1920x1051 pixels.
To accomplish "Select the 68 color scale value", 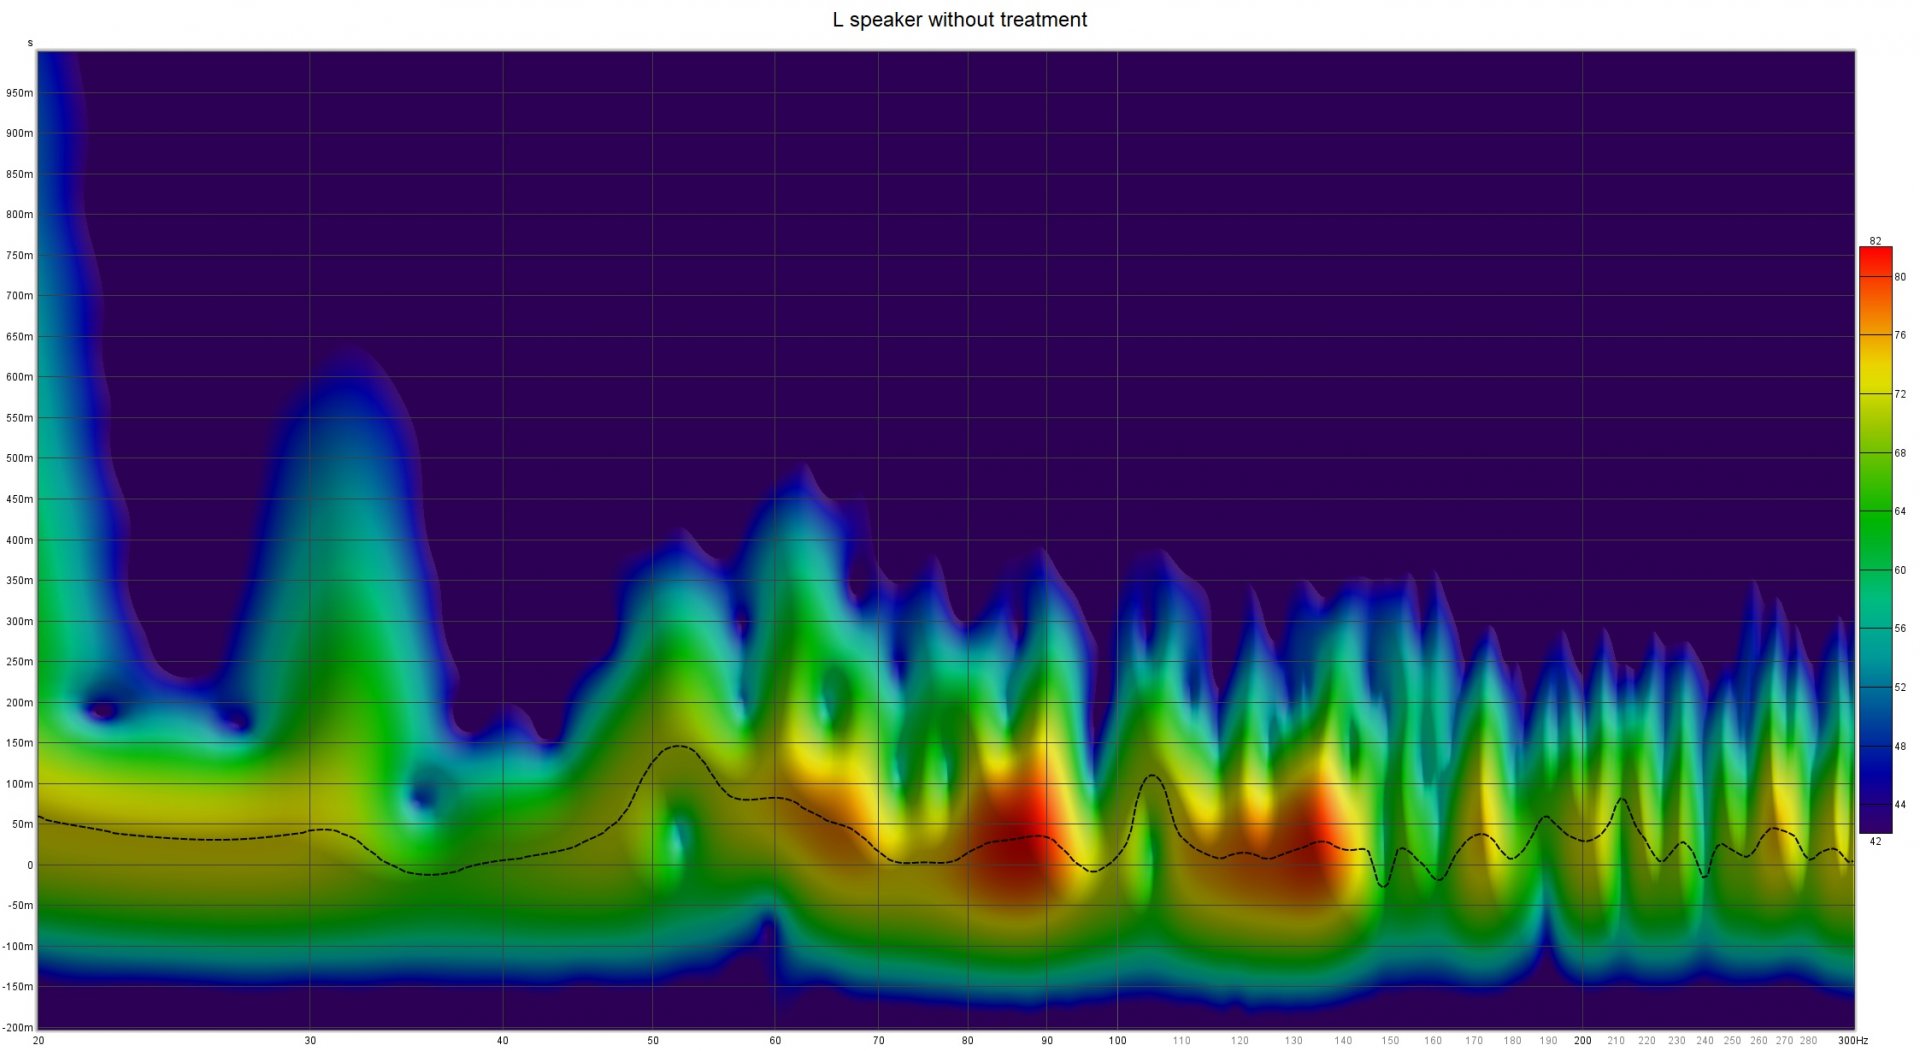I will pos(1900,454).
